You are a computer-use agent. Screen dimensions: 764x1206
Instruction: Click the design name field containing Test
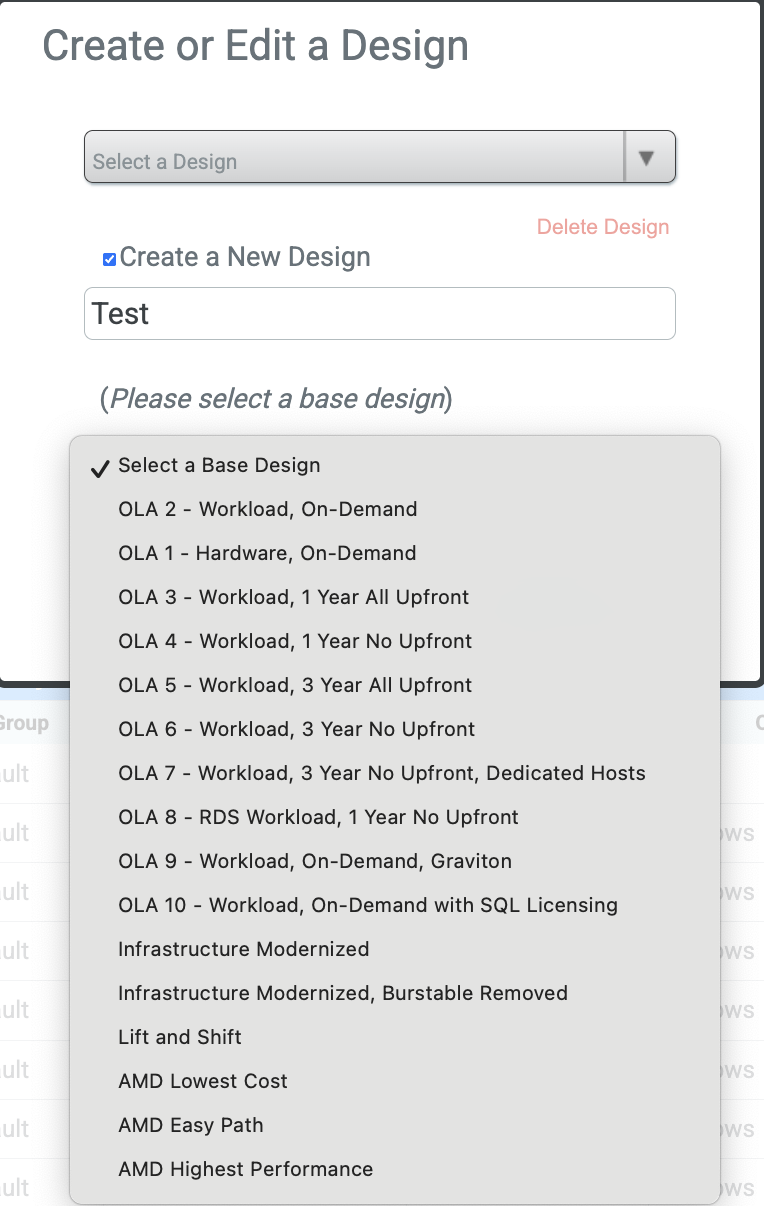point(379,314)
